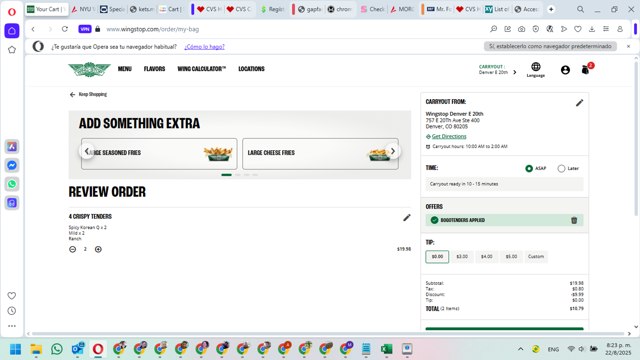The height and width of the screenshot is (360, 640).
Task: Switch to the NYU browser tab
Action: click(82, 9)
